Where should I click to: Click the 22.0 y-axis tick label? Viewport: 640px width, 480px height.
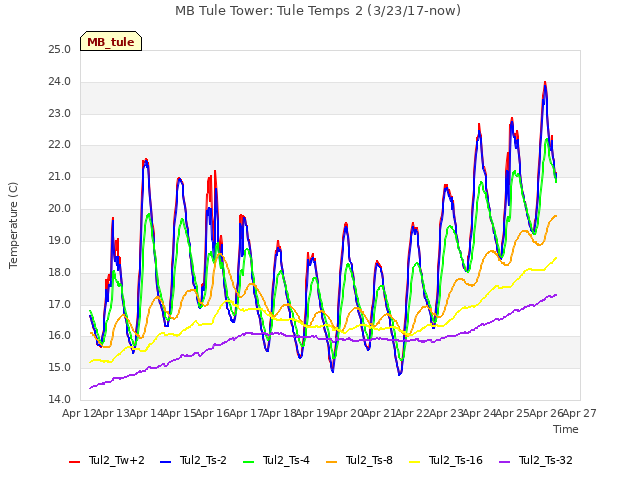[60, 145]
